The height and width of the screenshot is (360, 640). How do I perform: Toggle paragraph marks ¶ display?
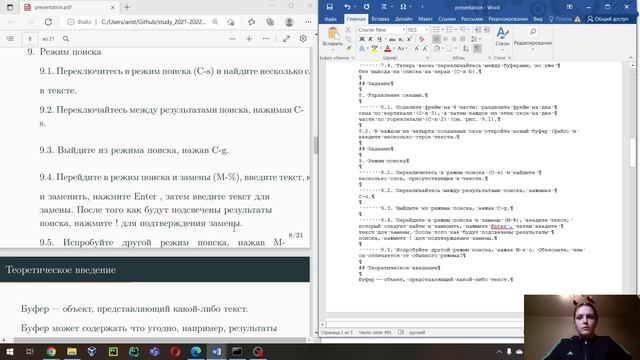pyautogui.click(x=477, y=48)
